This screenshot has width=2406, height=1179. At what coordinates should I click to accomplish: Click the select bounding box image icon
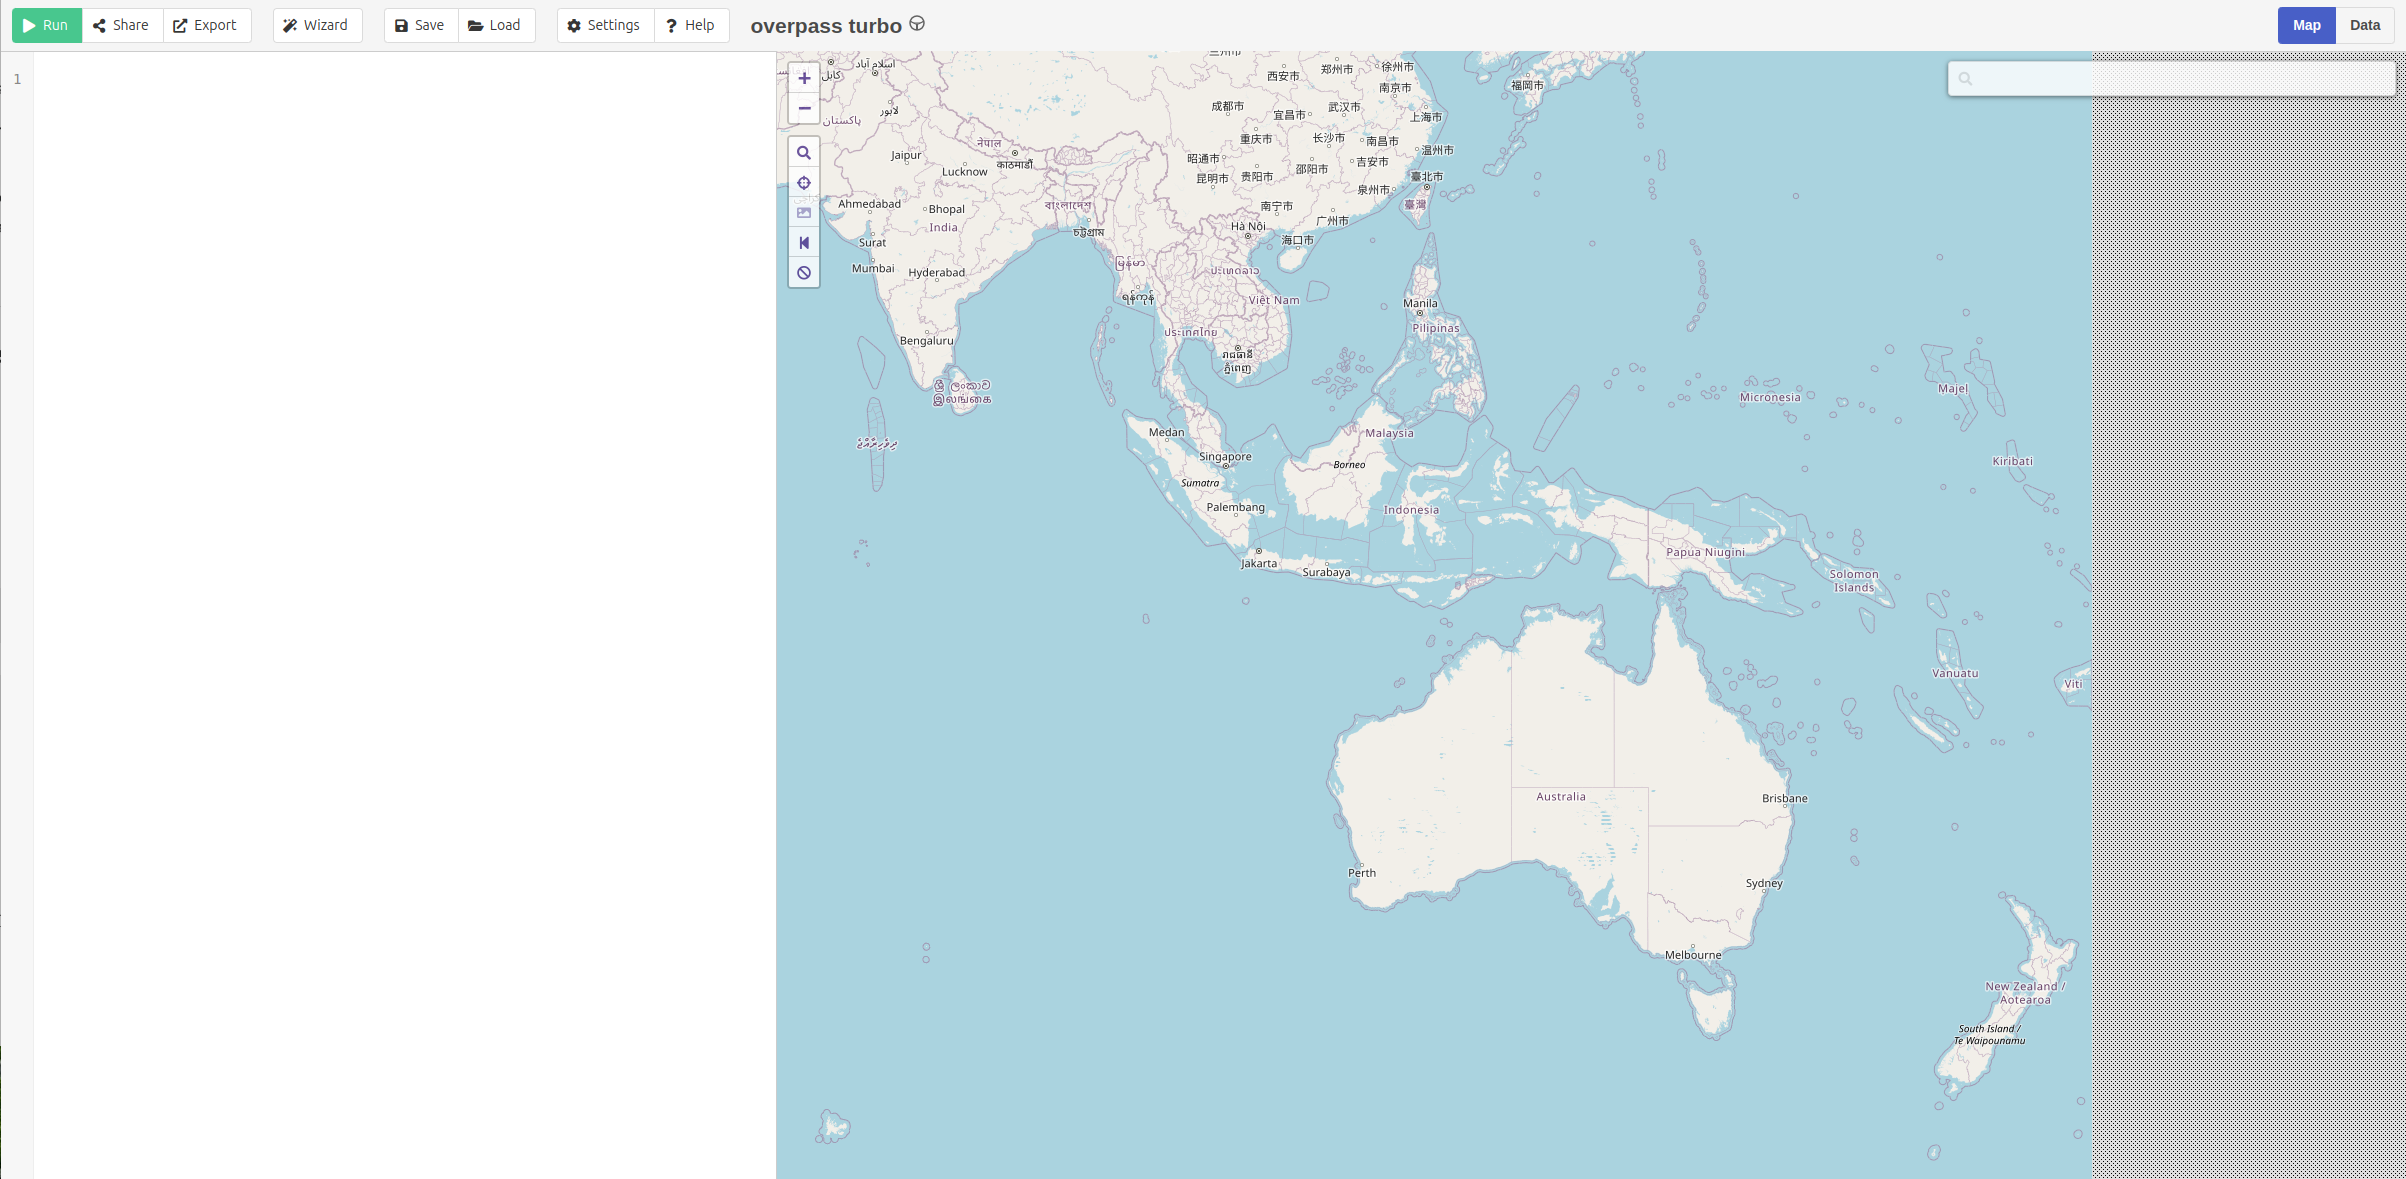[x=804, y=213]
